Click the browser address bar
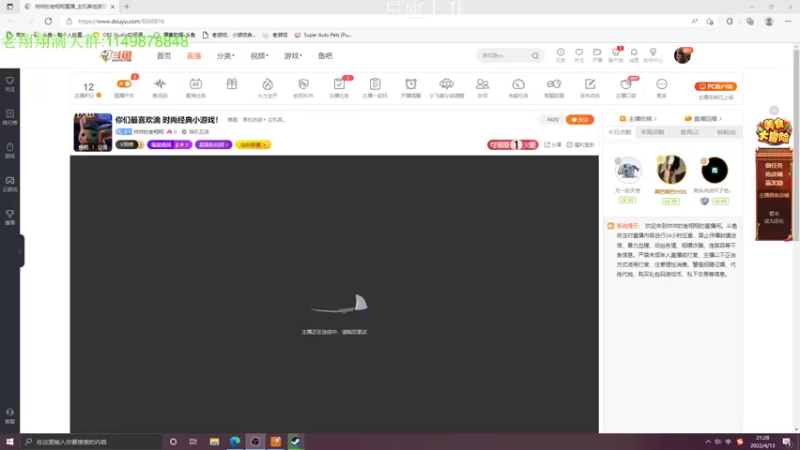Viewport: 800px width, 450px height. 372,21
